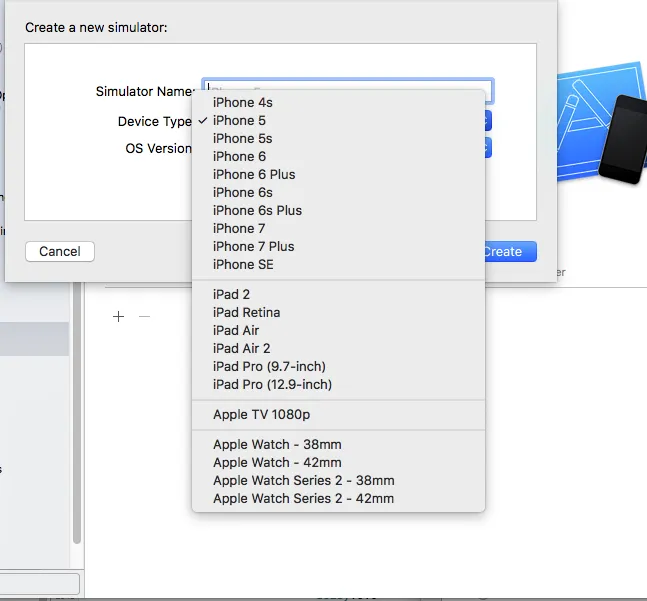Viewport: 647px width, 601px height.
Task: Open the OS Version popup arrows
Action: click(x=488, y=148)
